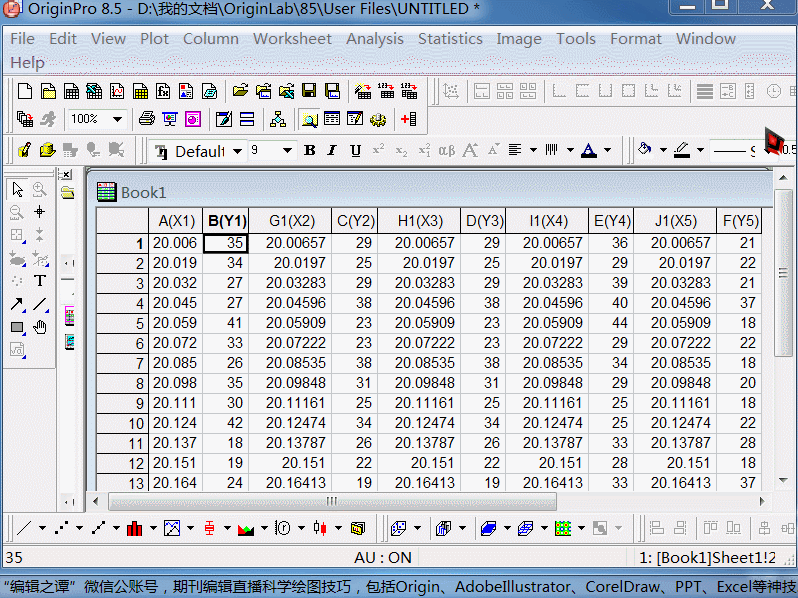Open font color picker dropdown

(x=608, y=151)
